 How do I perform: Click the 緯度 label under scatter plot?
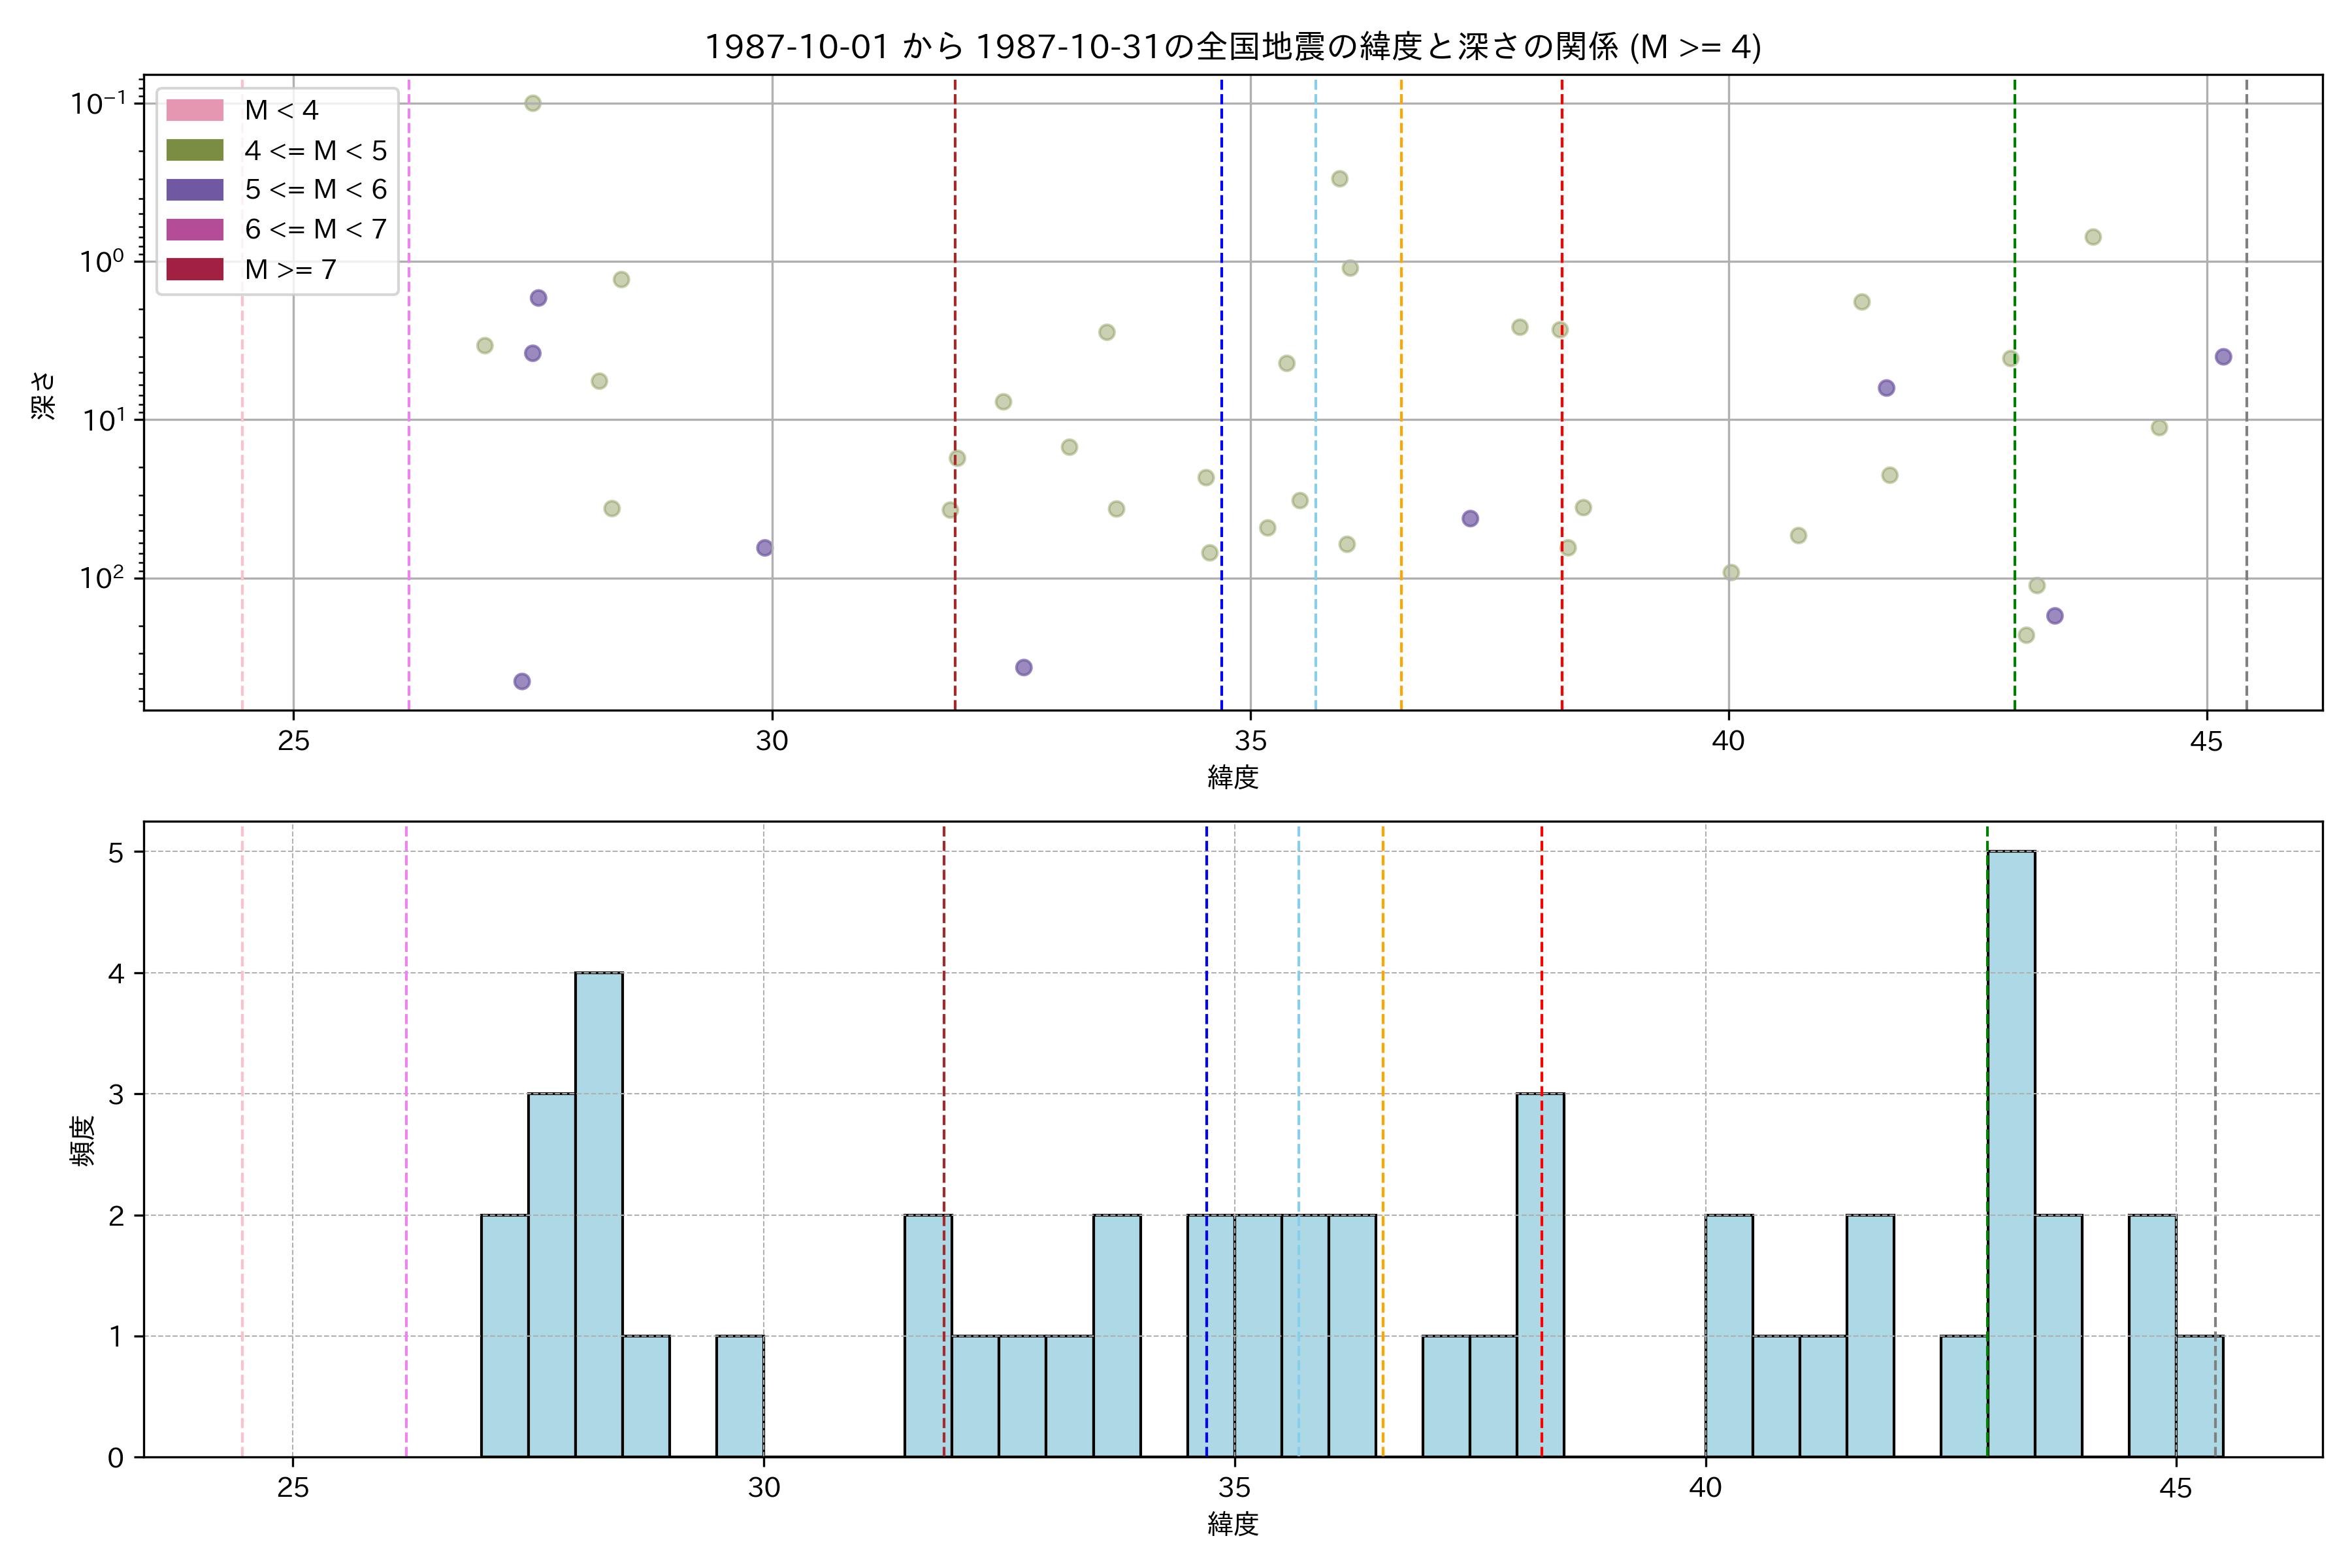pyautogui.click(x=1233, y=777)
